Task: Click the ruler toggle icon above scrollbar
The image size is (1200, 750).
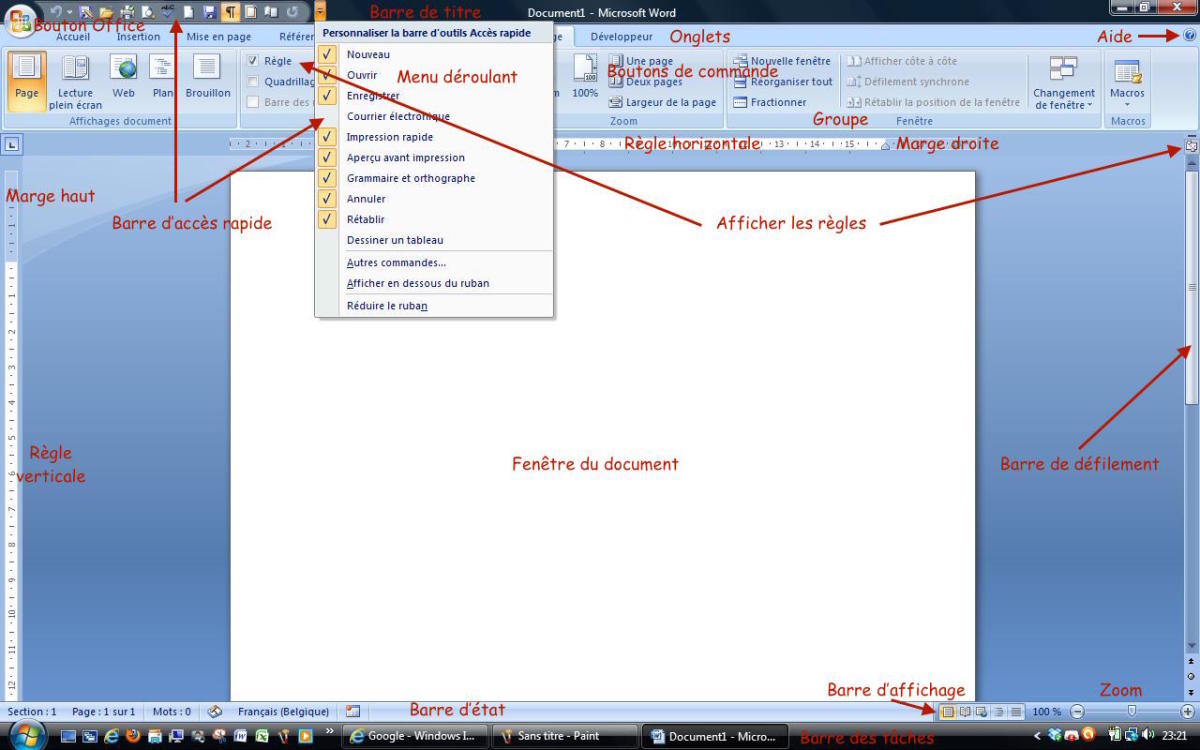Action: pos(1190,146)
